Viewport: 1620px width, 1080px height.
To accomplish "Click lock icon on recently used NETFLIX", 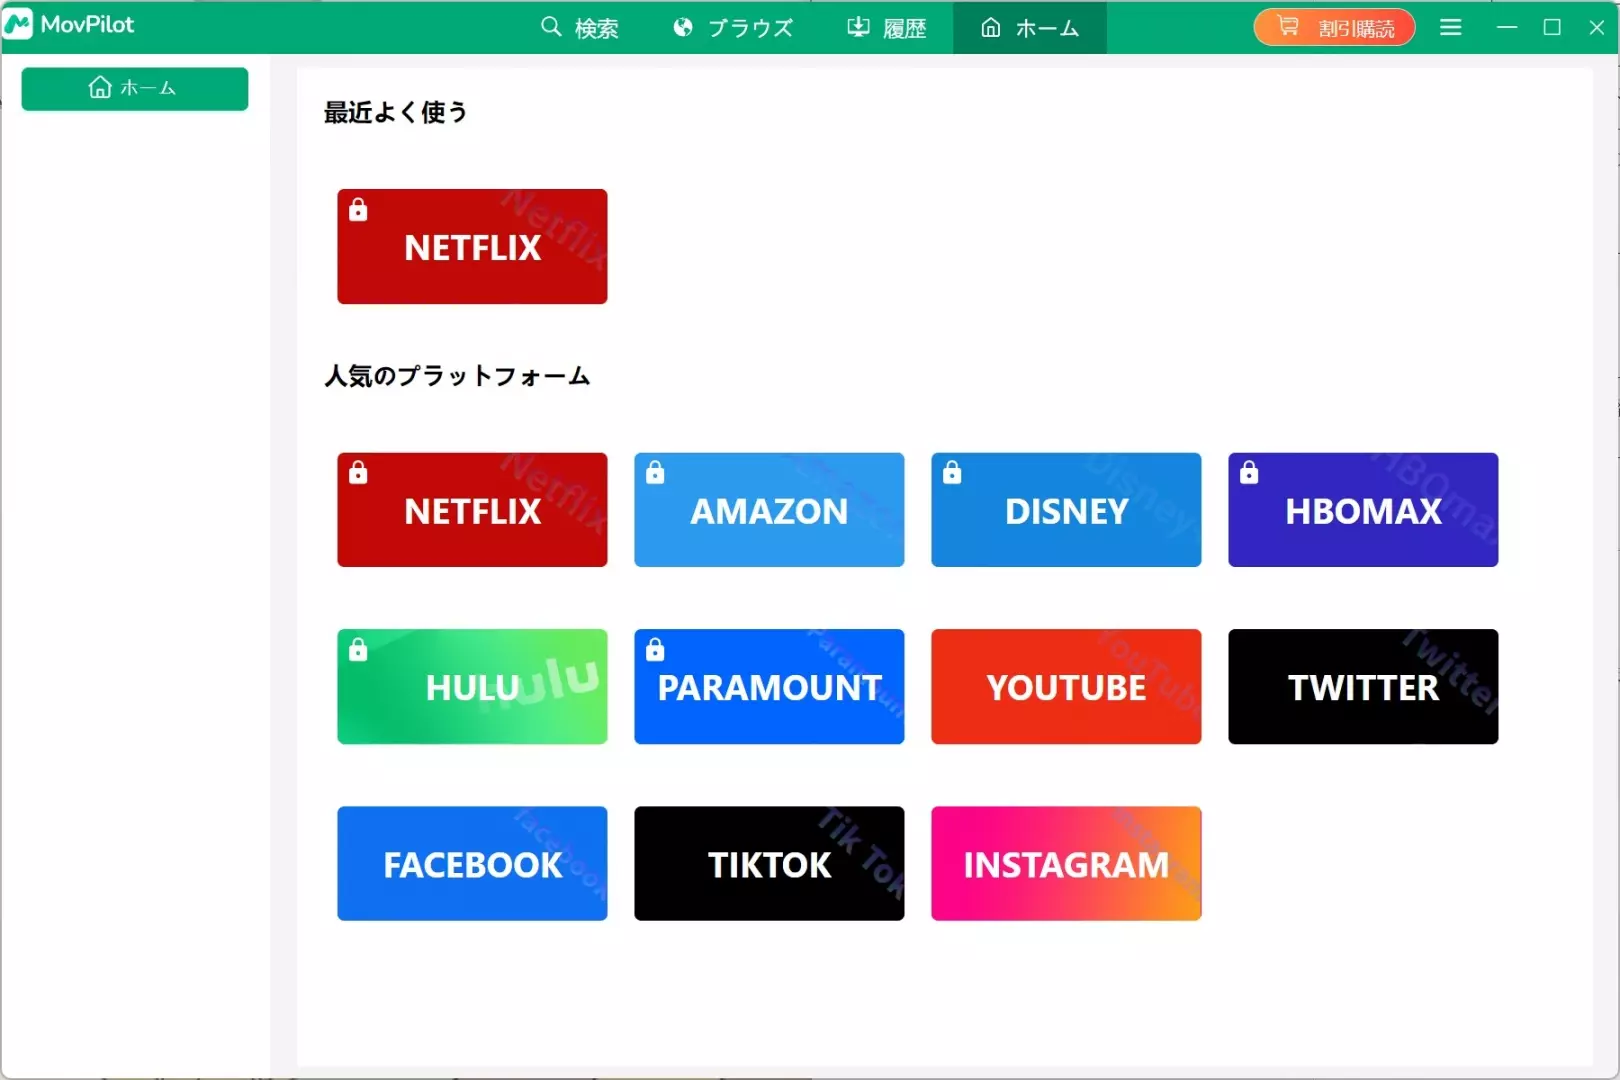I will (x=358, y=210).
